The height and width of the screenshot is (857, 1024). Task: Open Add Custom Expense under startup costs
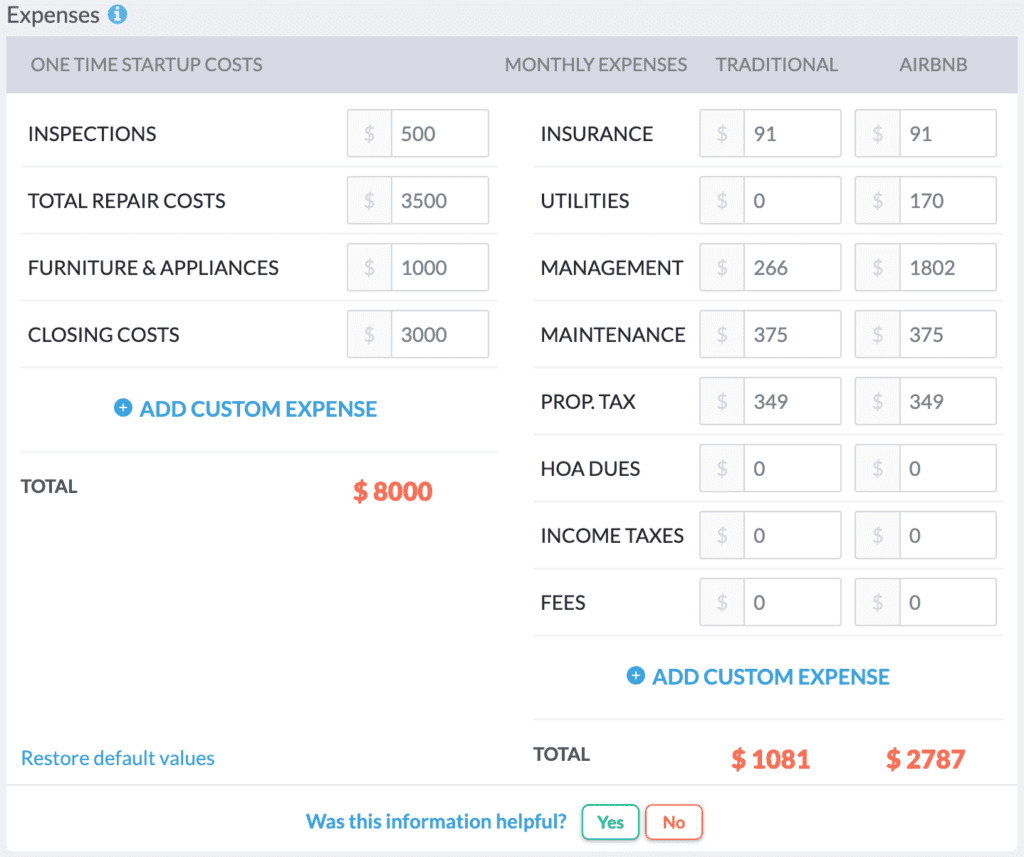click(257, 409)
